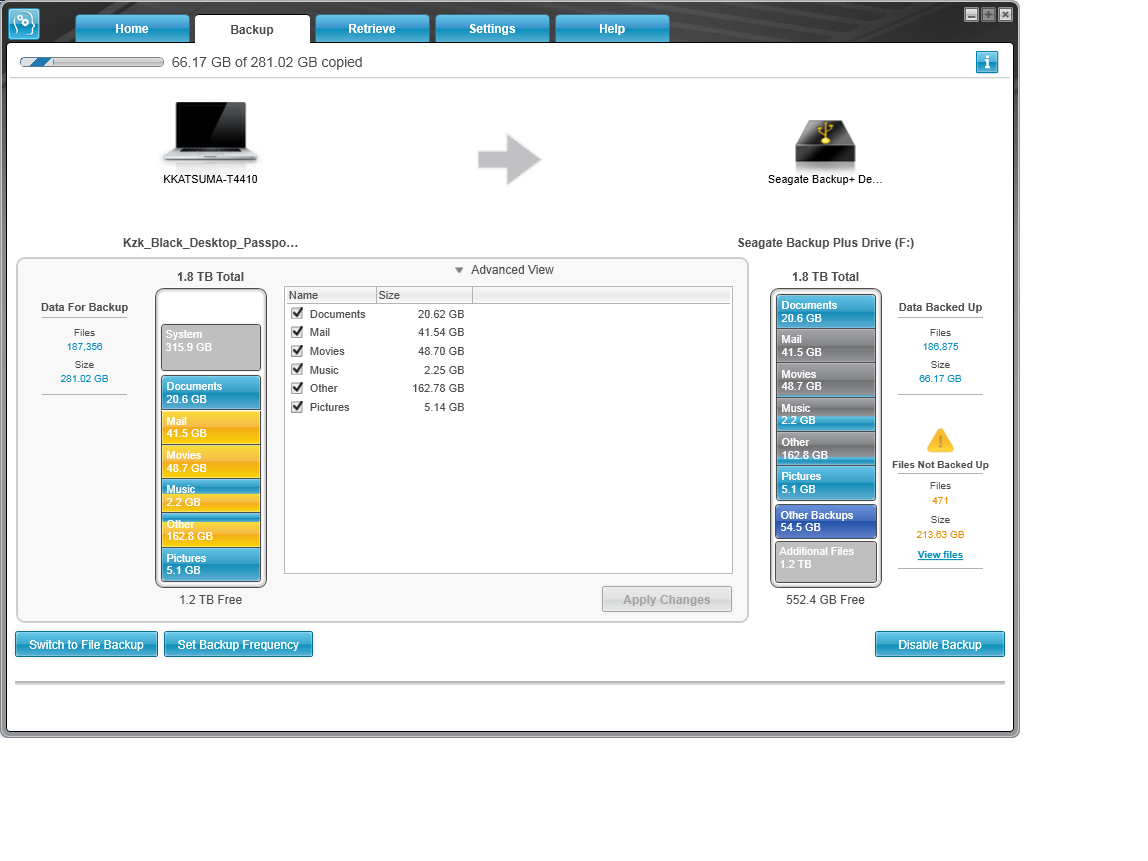This screenshot has width=1148, height=861.
Task: Select the Other Backups 54.5 GB block
Action: coord(826,521)
